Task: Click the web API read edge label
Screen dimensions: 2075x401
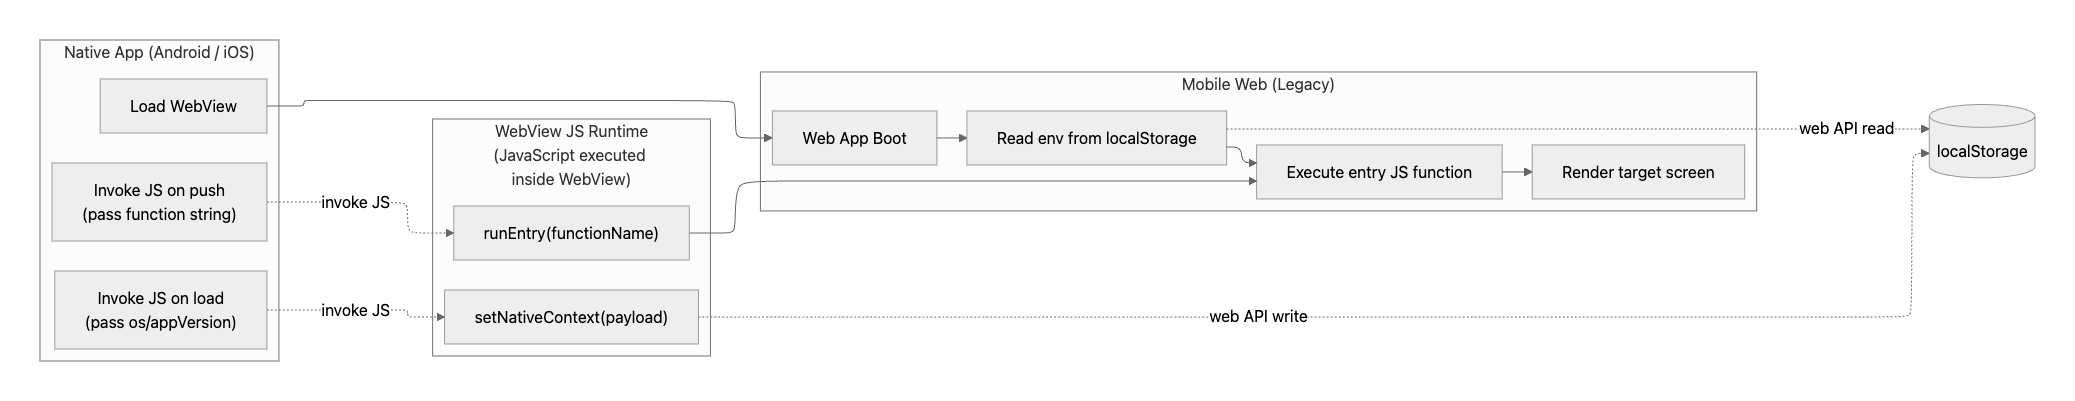Action: tap(1846, 128)
